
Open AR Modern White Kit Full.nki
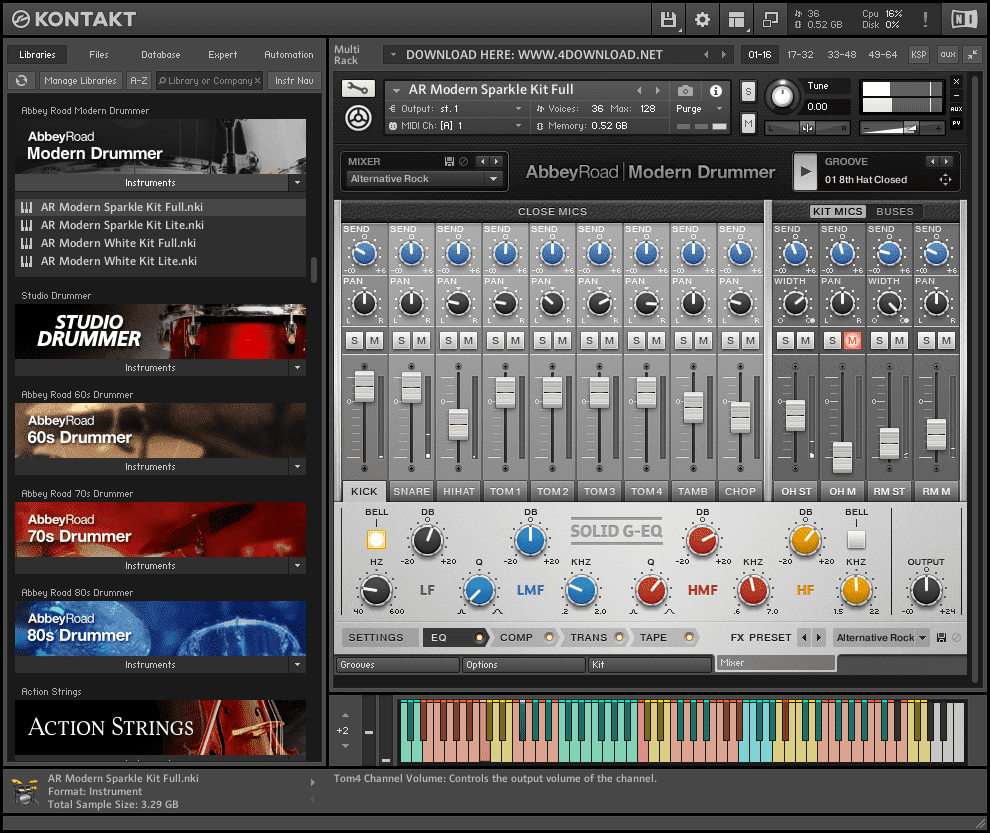tap(118, 243)
